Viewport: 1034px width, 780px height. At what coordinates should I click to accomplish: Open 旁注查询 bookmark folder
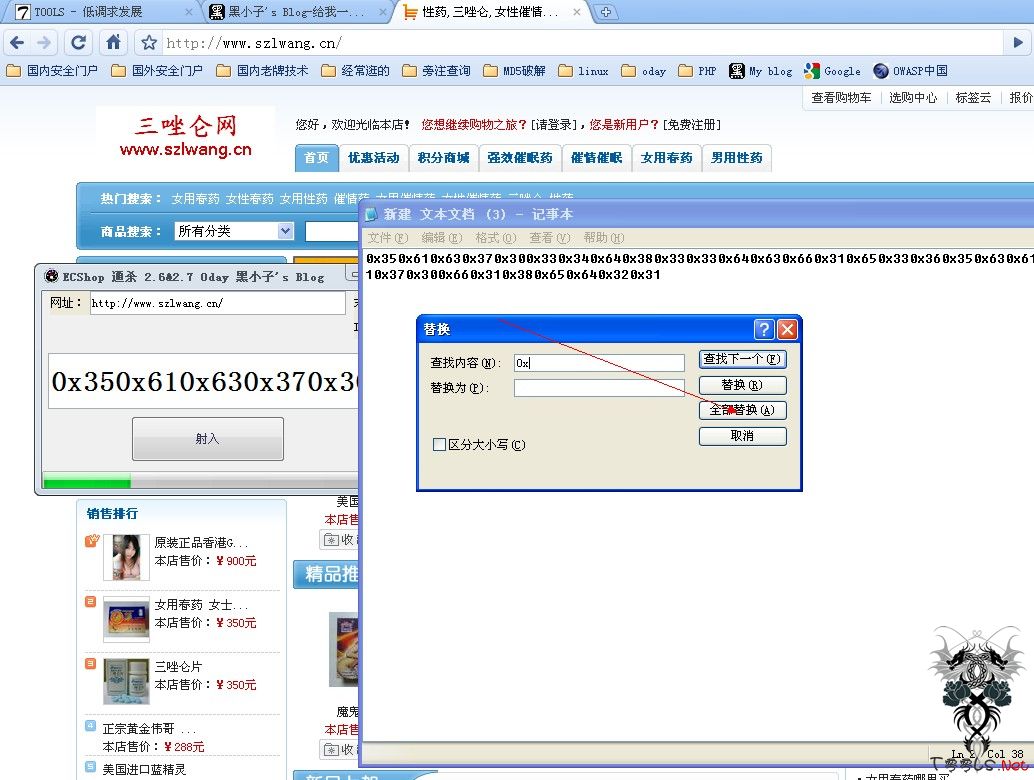point(437,71)
